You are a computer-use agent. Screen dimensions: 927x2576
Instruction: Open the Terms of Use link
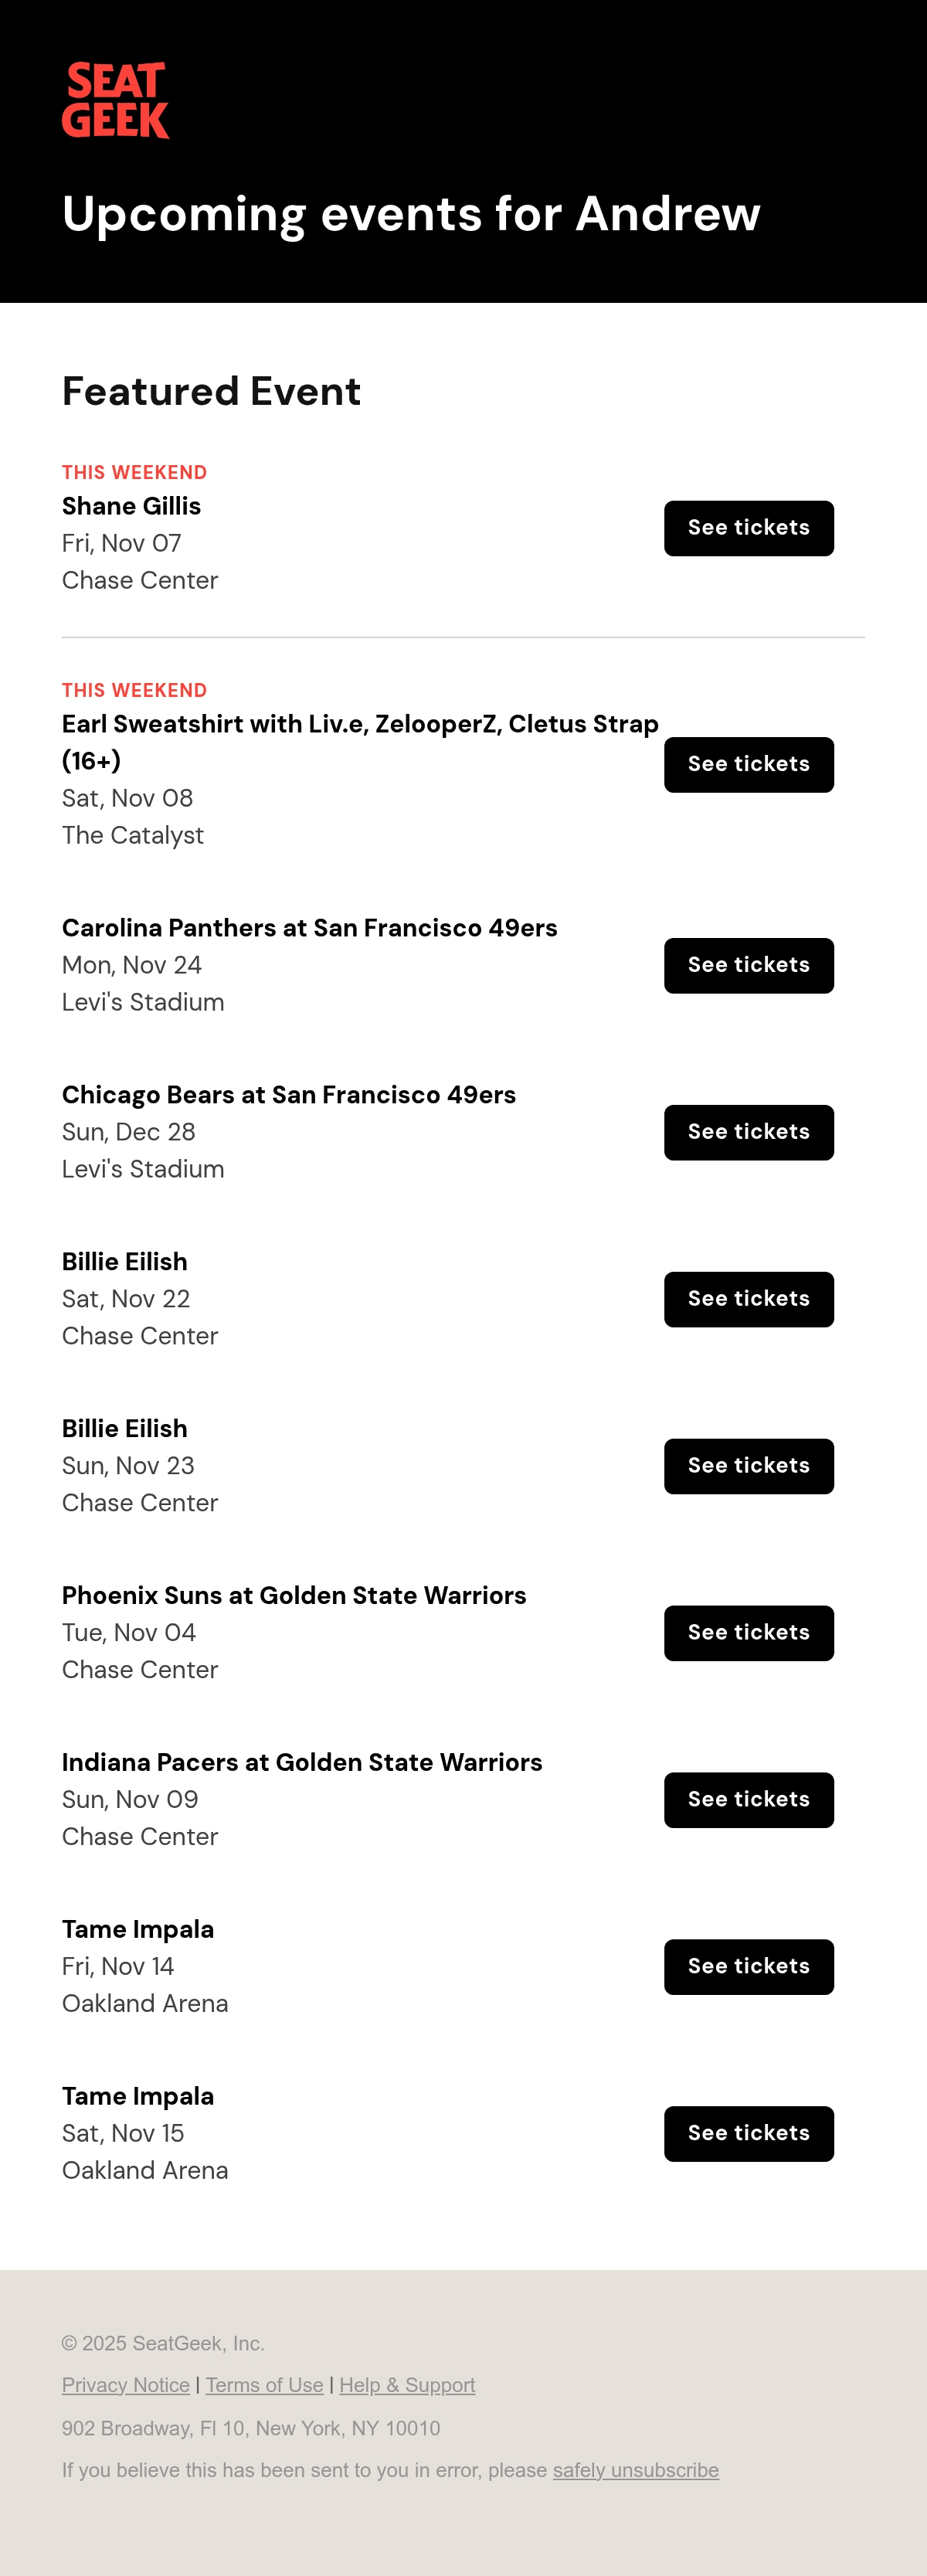(264, 2385)
